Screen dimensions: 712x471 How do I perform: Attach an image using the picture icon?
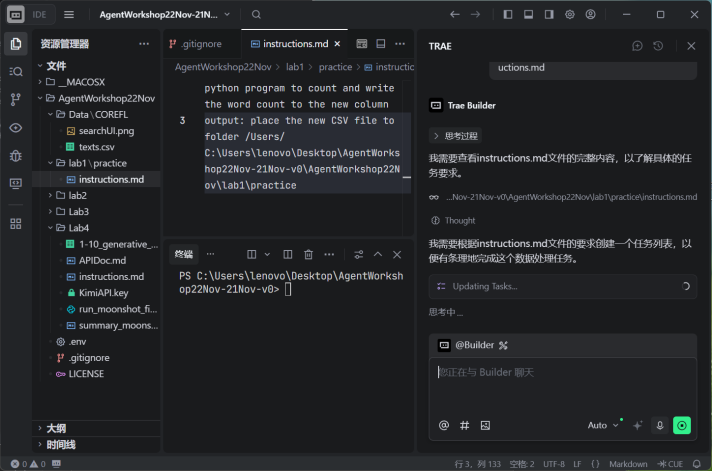[485, 425]
